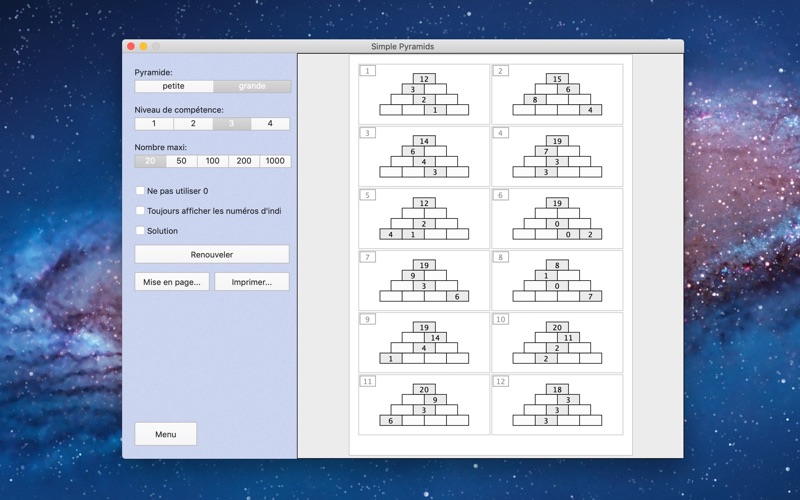This screenshot has width=800, height=500.
Task: Open 'Mise en page...' dialog
Action: pos(172,282)
